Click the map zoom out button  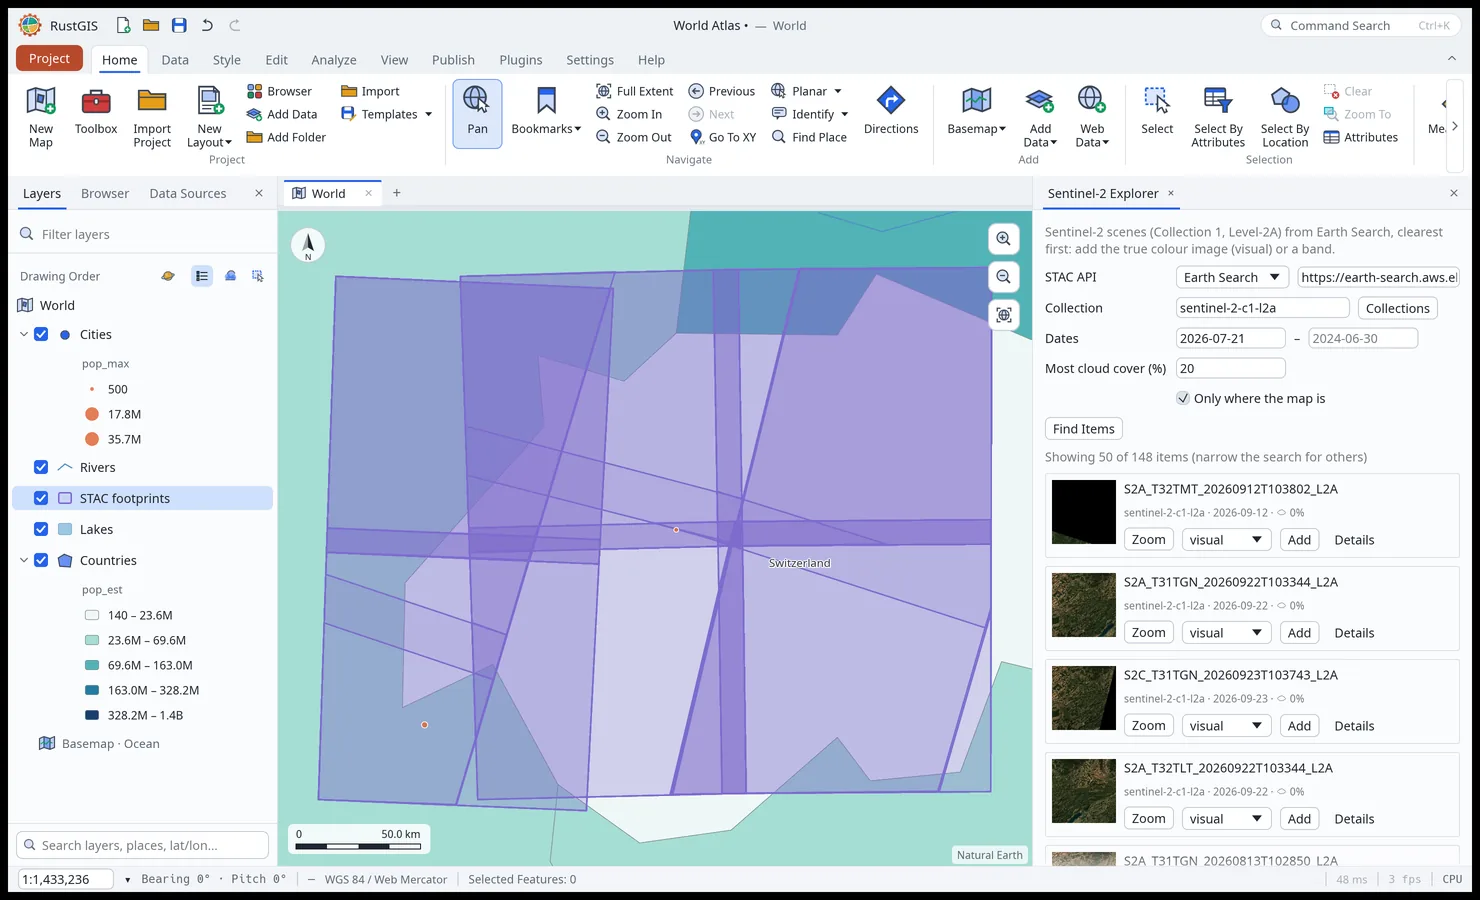tap(1003, 277)
